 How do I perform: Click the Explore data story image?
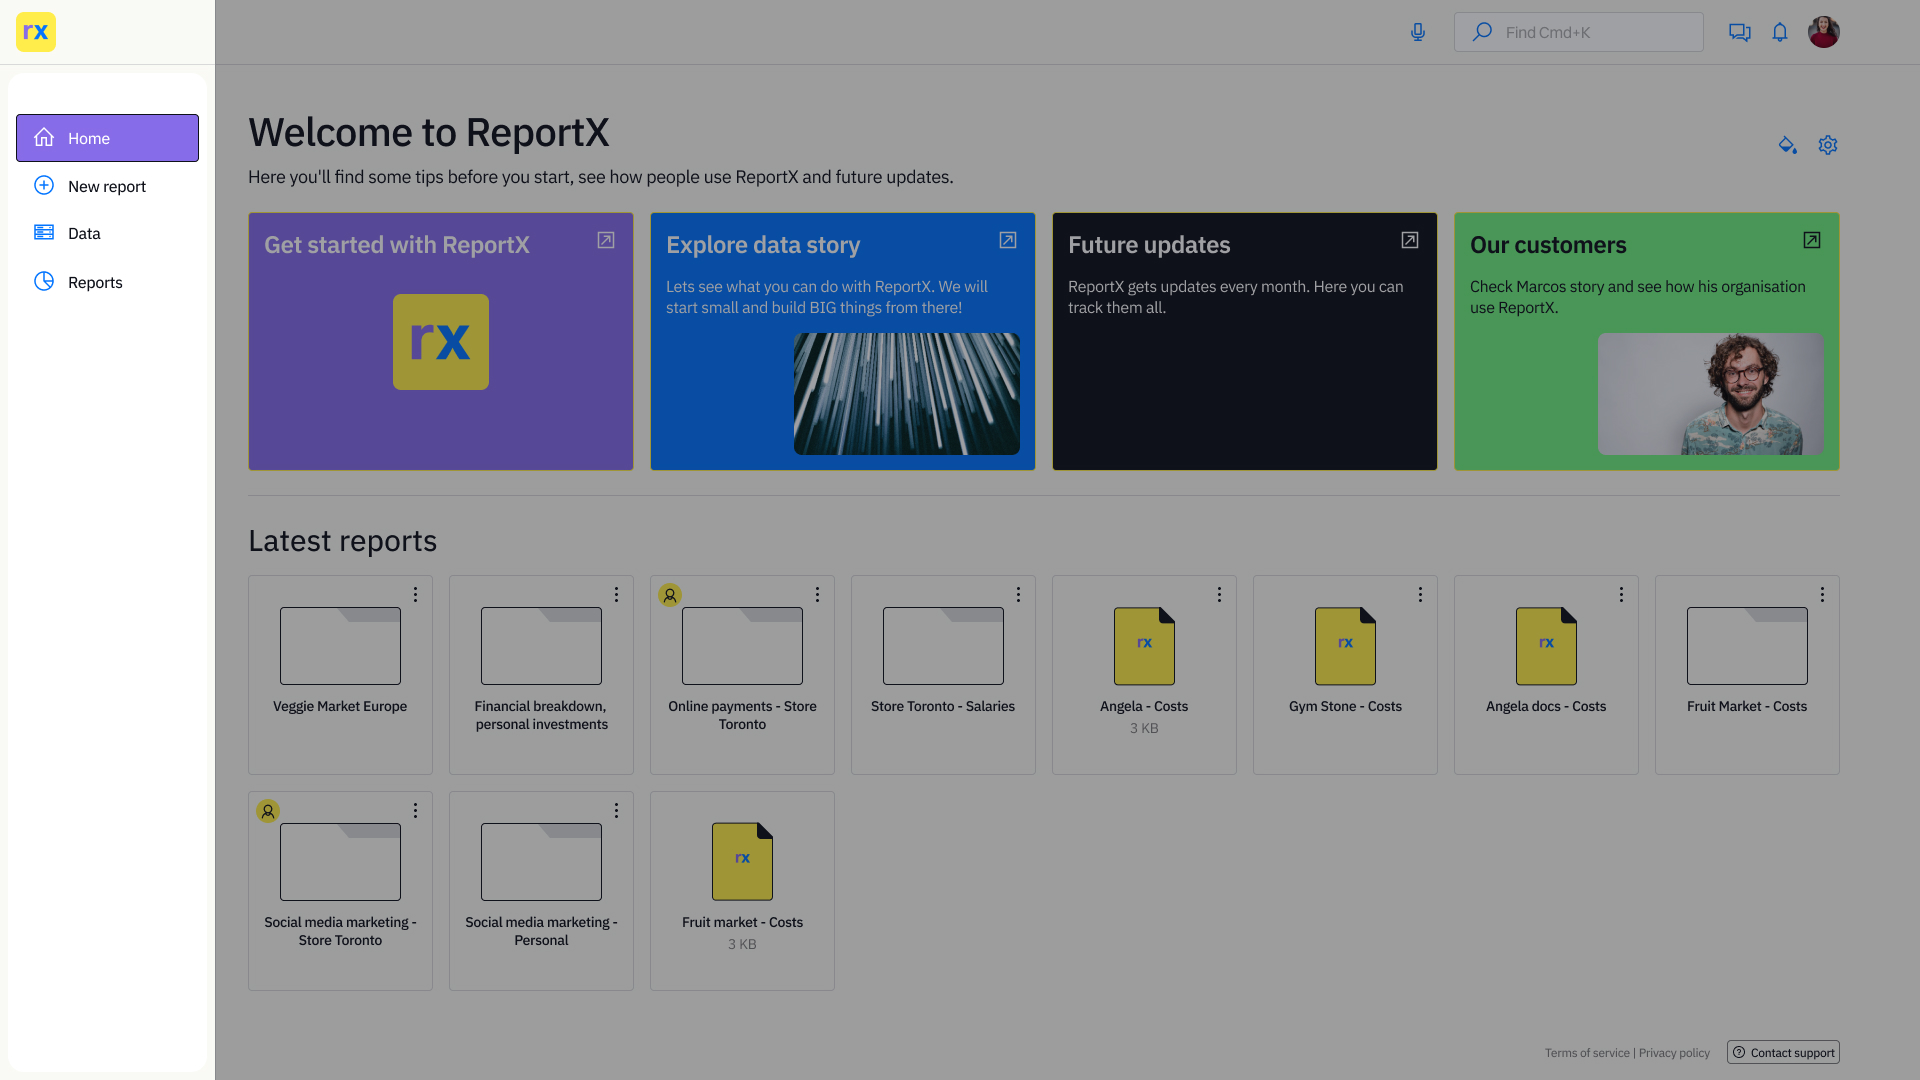tap(907, 394)
